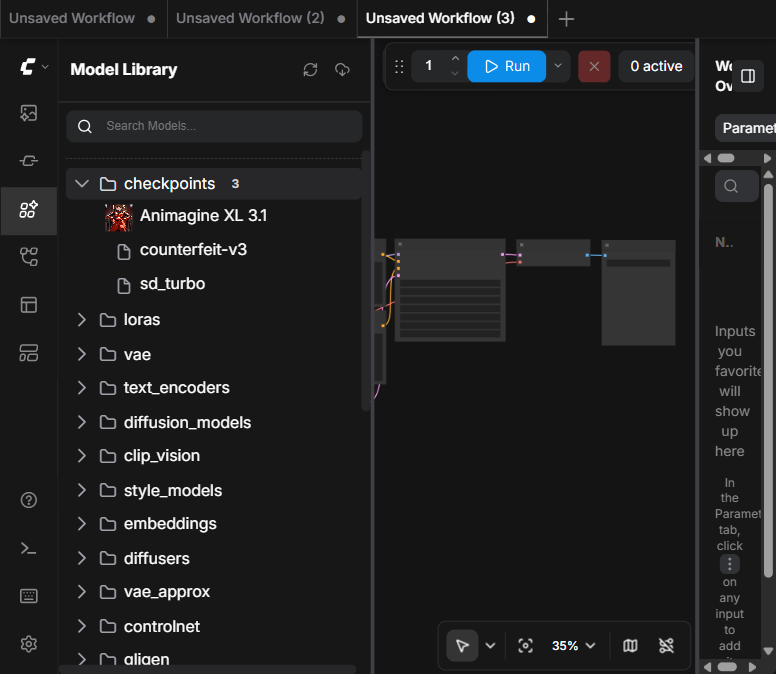Select the Animagine XL 3.1 model
776x674 pixels.
coord(203,216)
